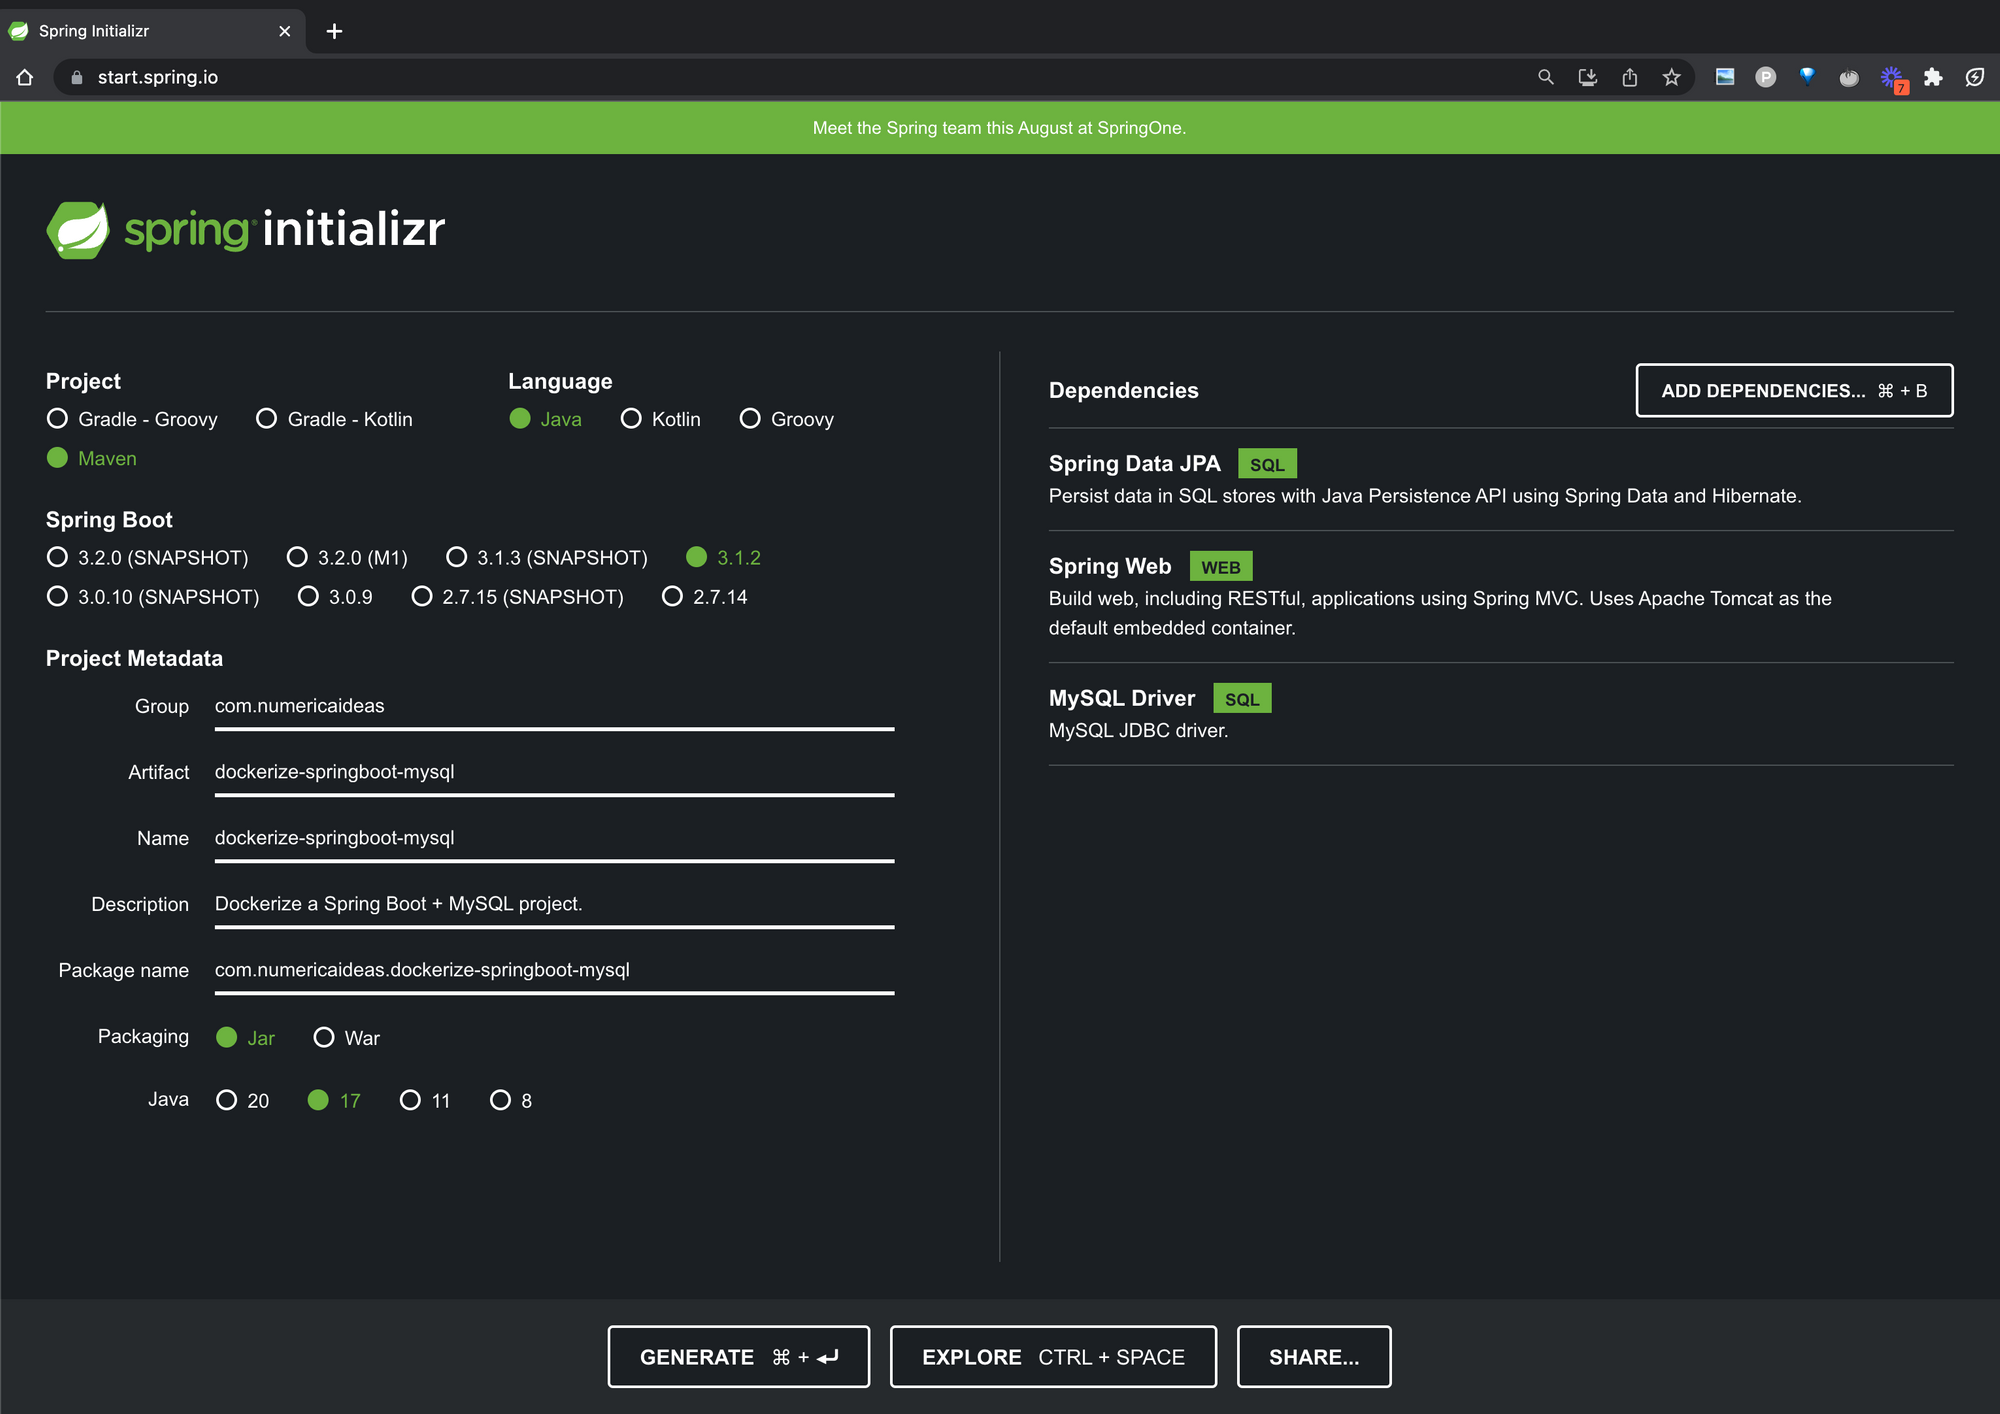Open the Add Dependencies dialog
The image size is (2000, 1414).
click(x=1793, y=391)
